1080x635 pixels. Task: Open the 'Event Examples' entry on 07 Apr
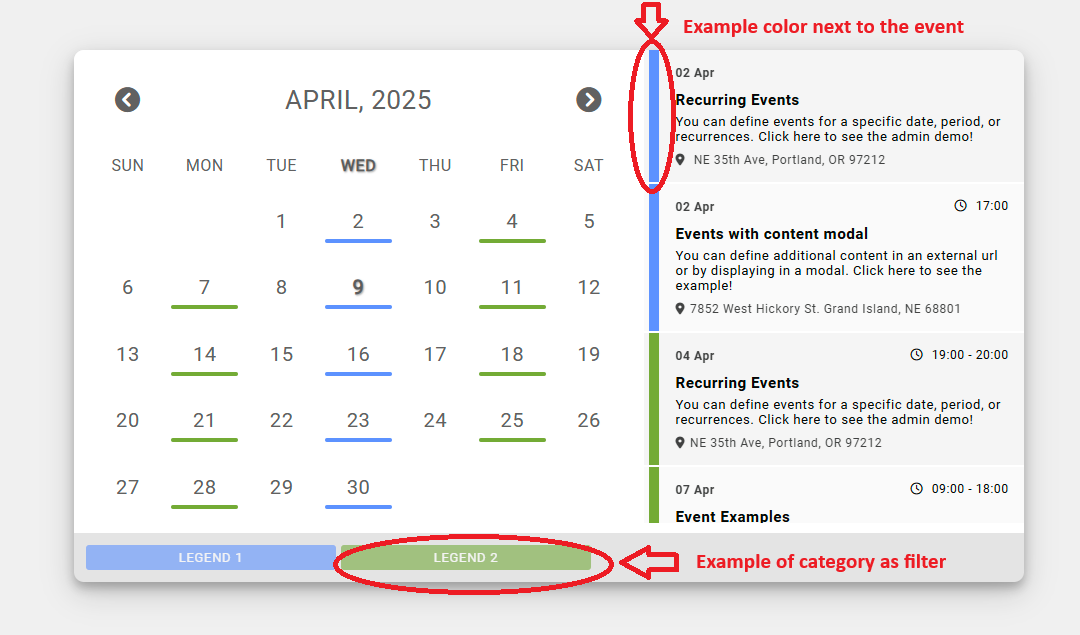(x=732, y=516)
